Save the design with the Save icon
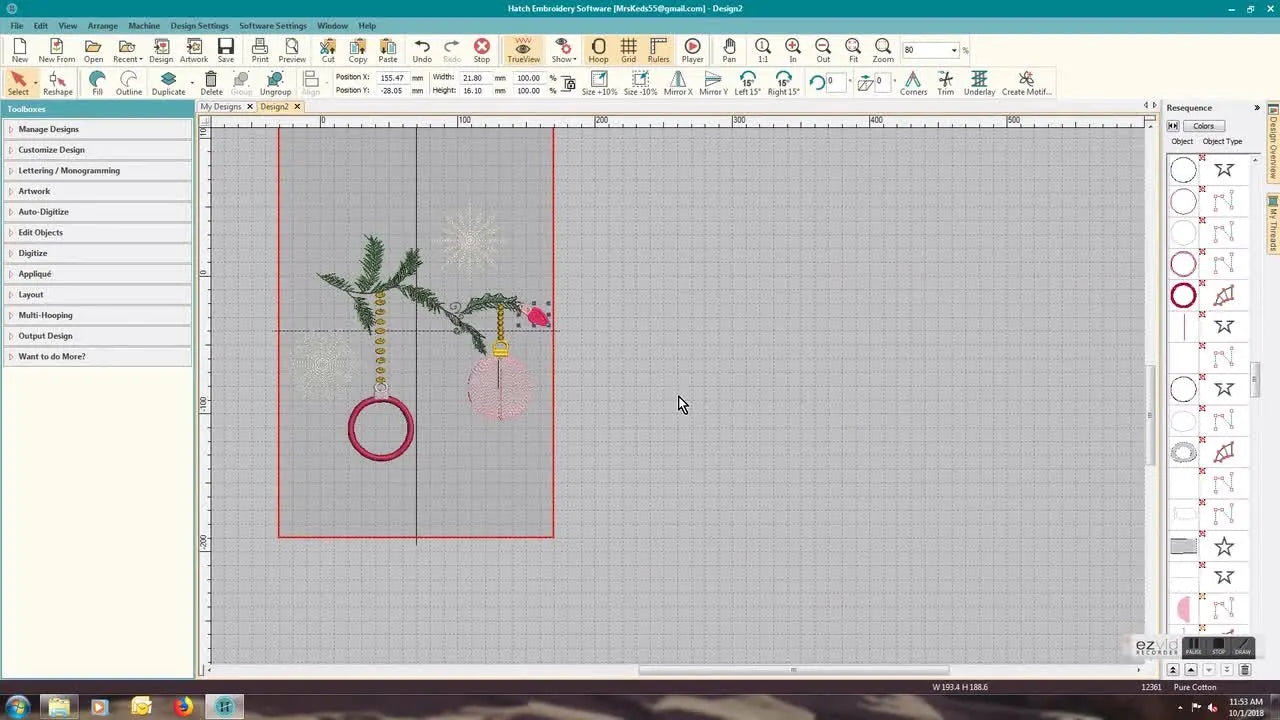The image size is (1280, 720). coord(226,51)
